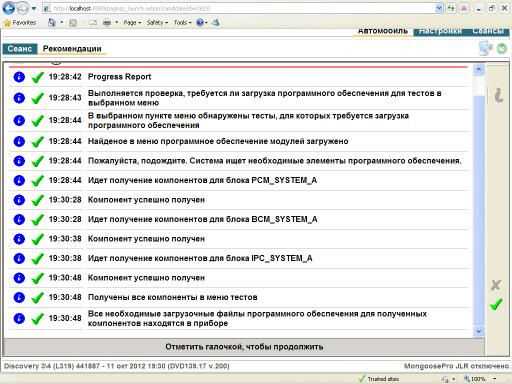Click the 'Отметить галочкой, чтобы продолжить' bar
Viewport: 512px width, 384px height.
coord(244,347)
